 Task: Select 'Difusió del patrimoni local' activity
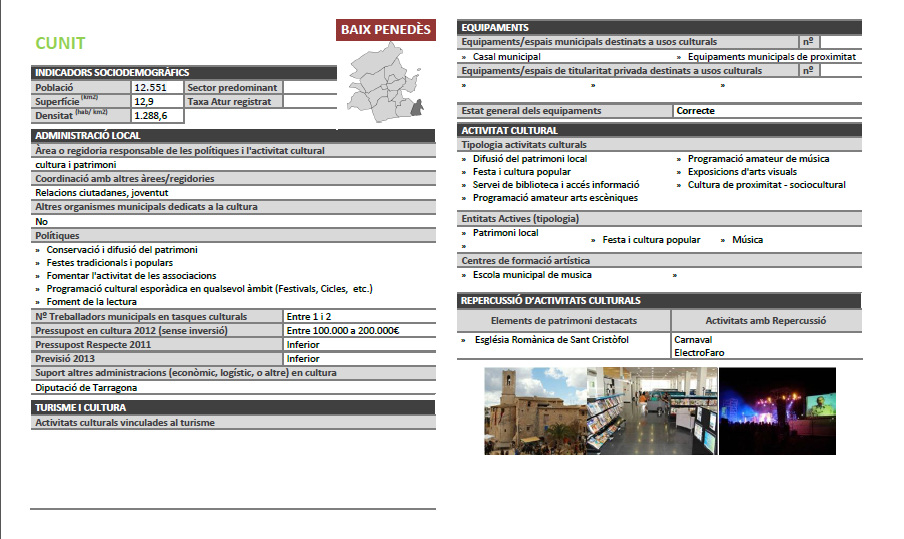click(x=530, y=159)
